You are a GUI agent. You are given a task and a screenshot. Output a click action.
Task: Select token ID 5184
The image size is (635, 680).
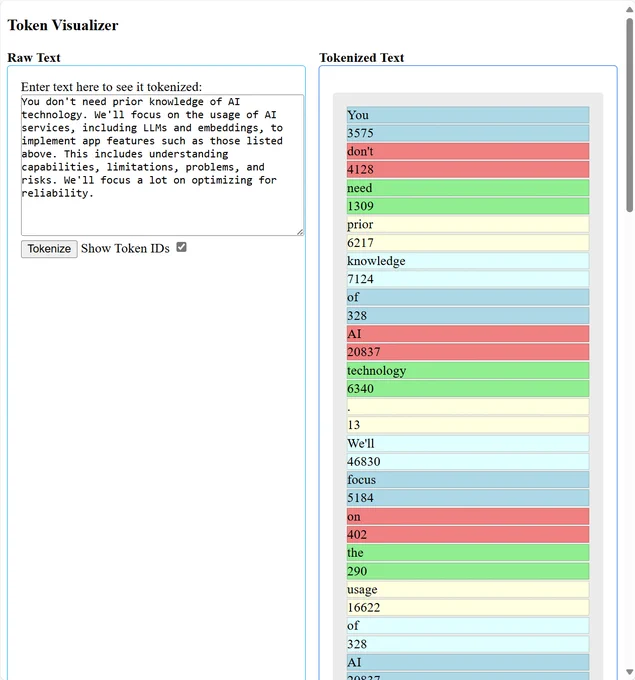(468, 498)
